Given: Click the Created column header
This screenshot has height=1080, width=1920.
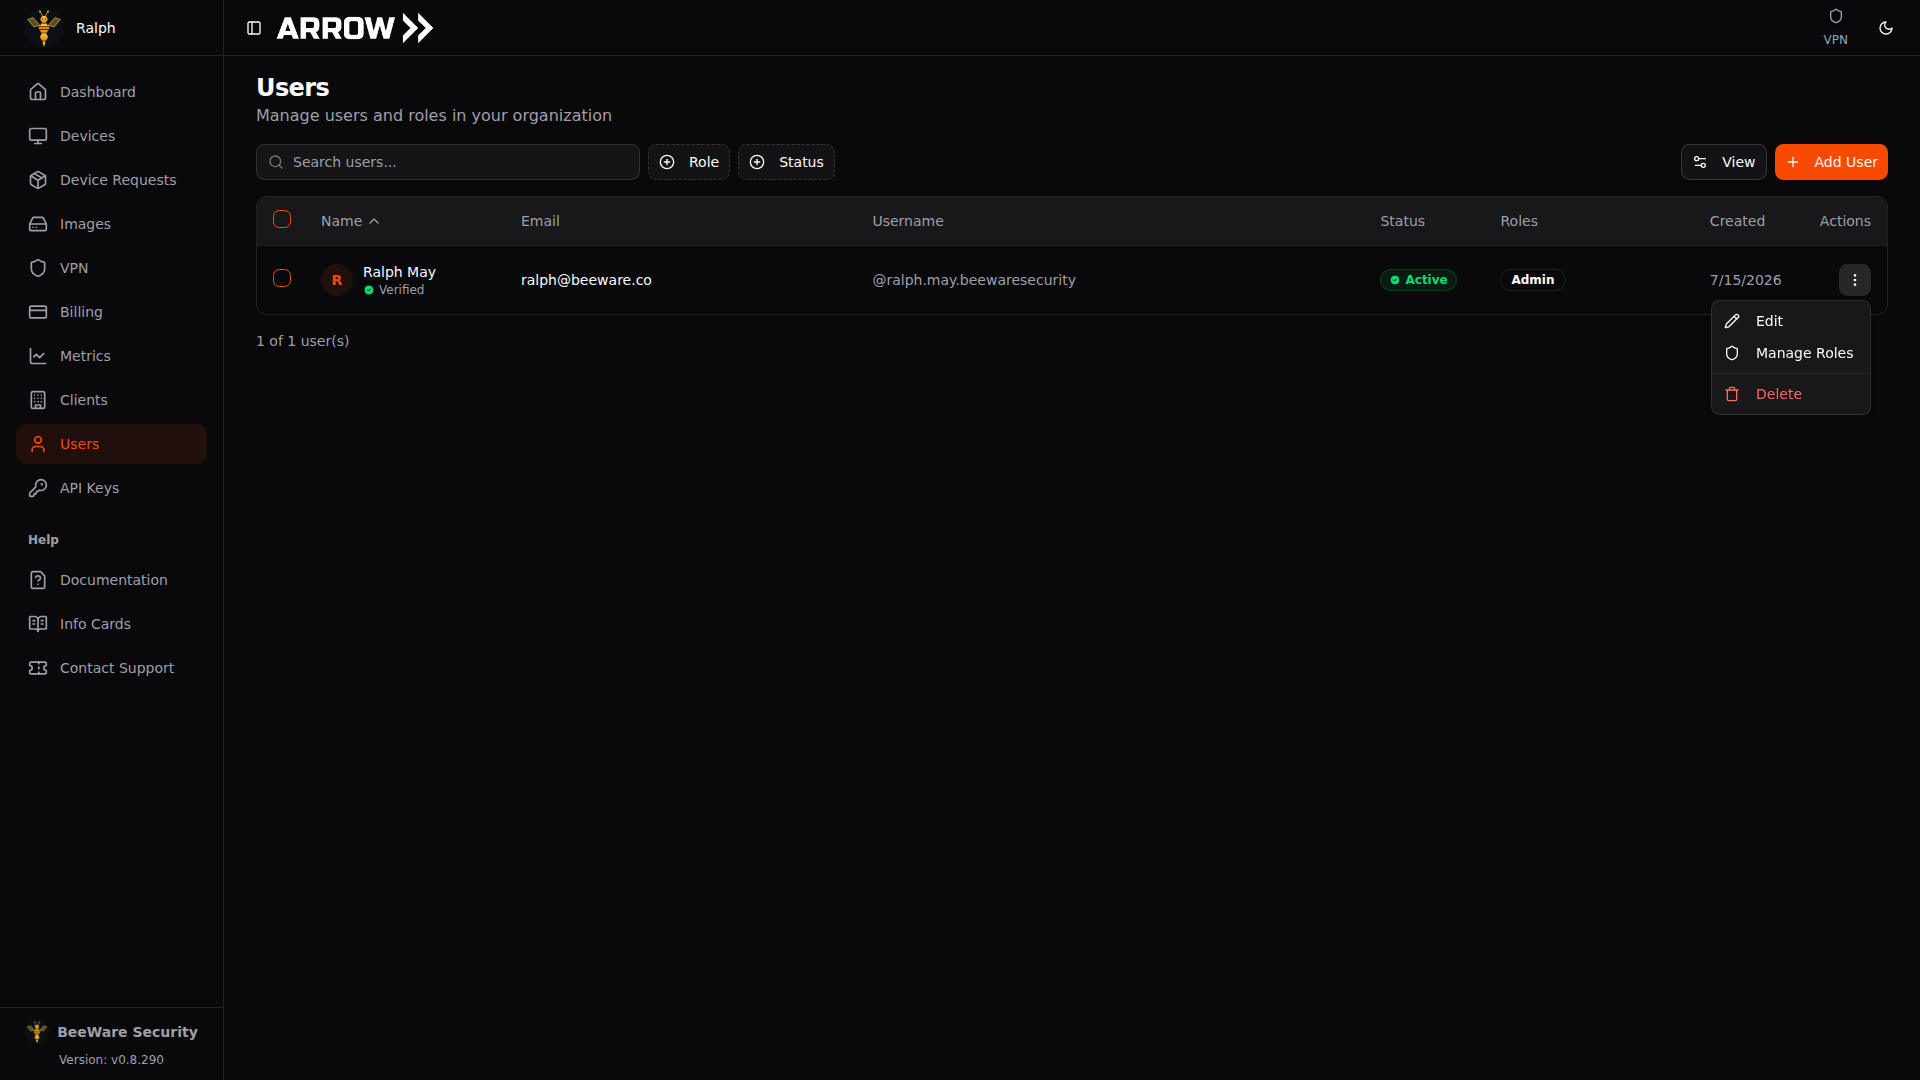Looking at the screenshot, I should coord(1737,221).
